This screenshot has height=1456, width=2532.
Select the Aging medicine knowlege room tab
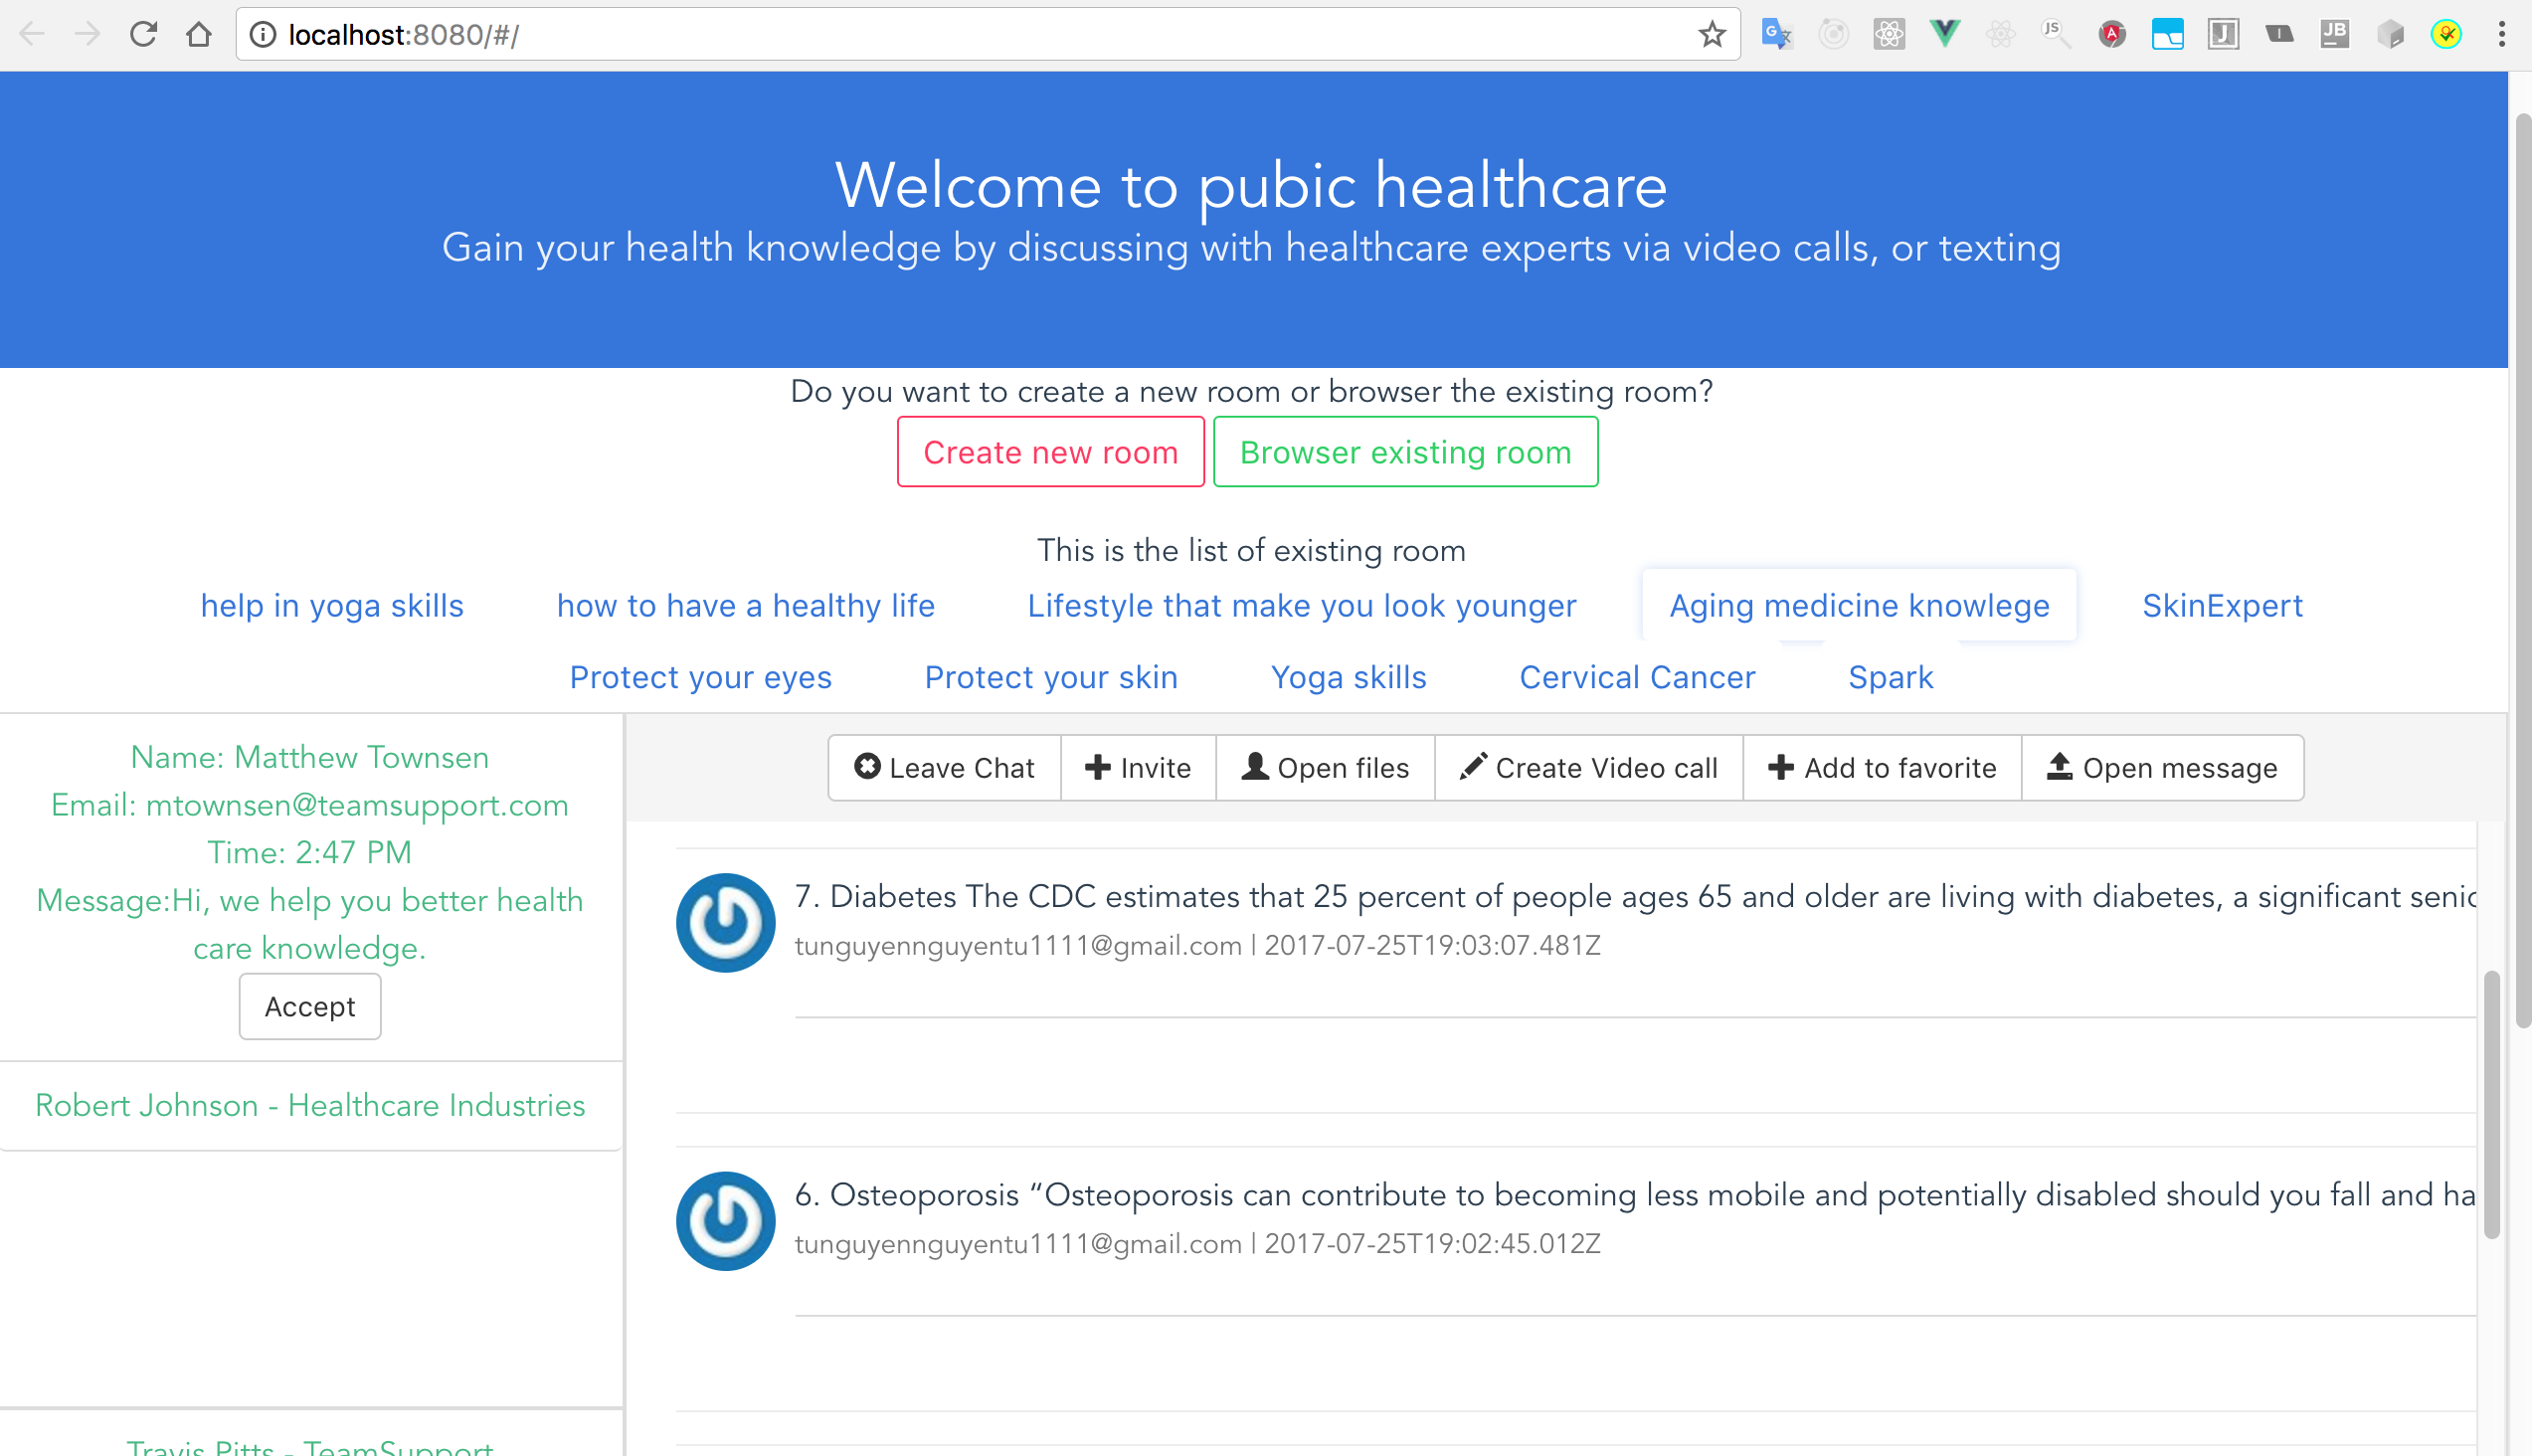(x=1858, y=605)
